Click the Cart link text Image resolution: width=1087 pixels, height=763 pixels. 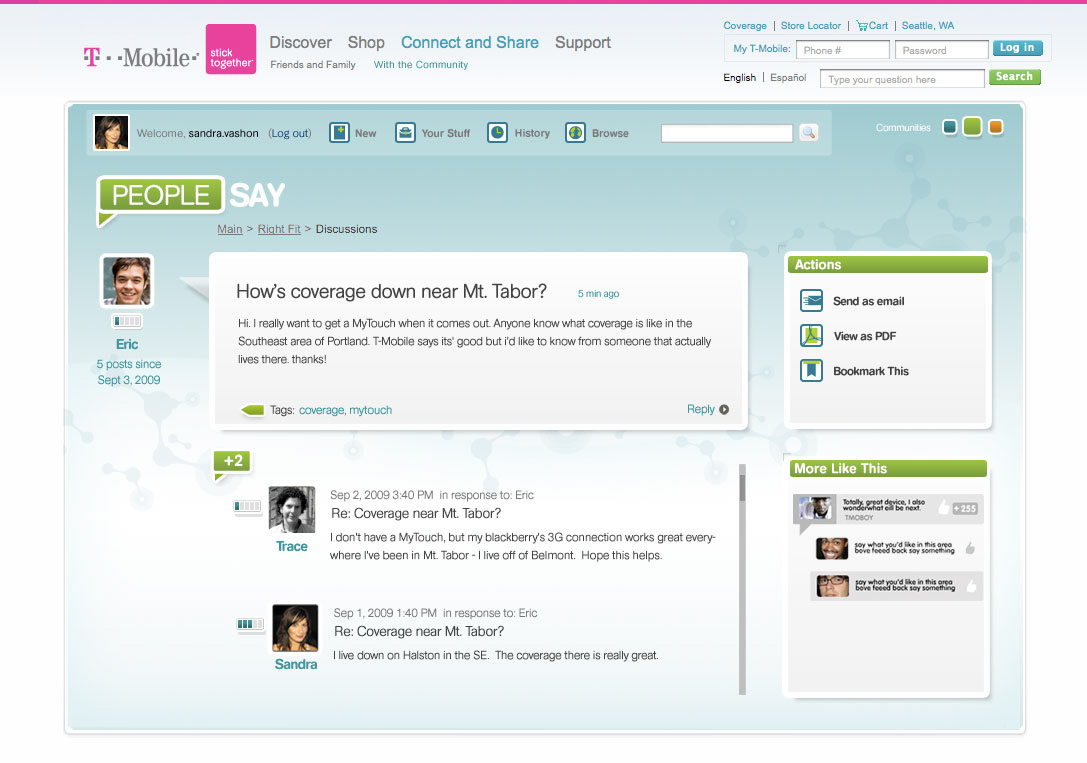(x=878, y=26)
